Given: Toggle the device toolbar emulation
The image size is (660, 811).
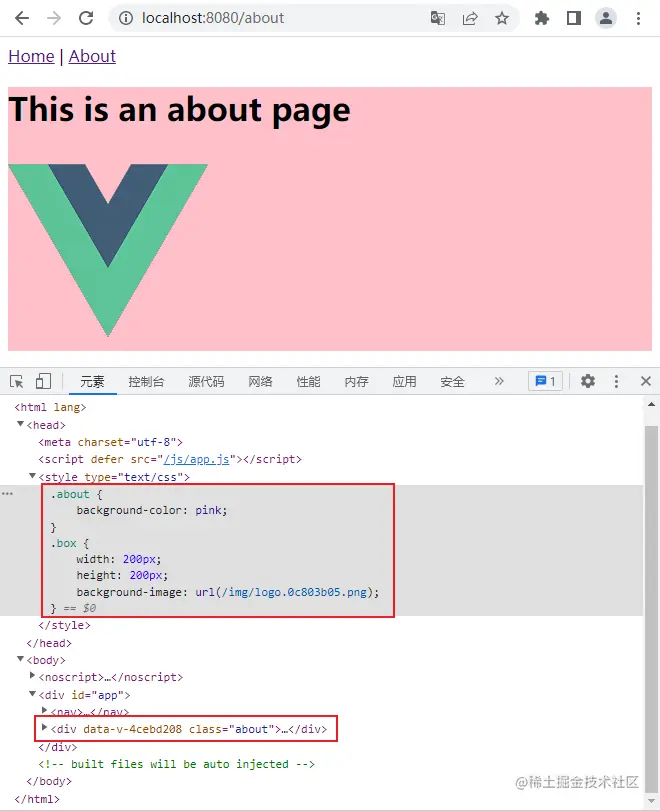Looking at the screenshot, I should pos(43,382).
